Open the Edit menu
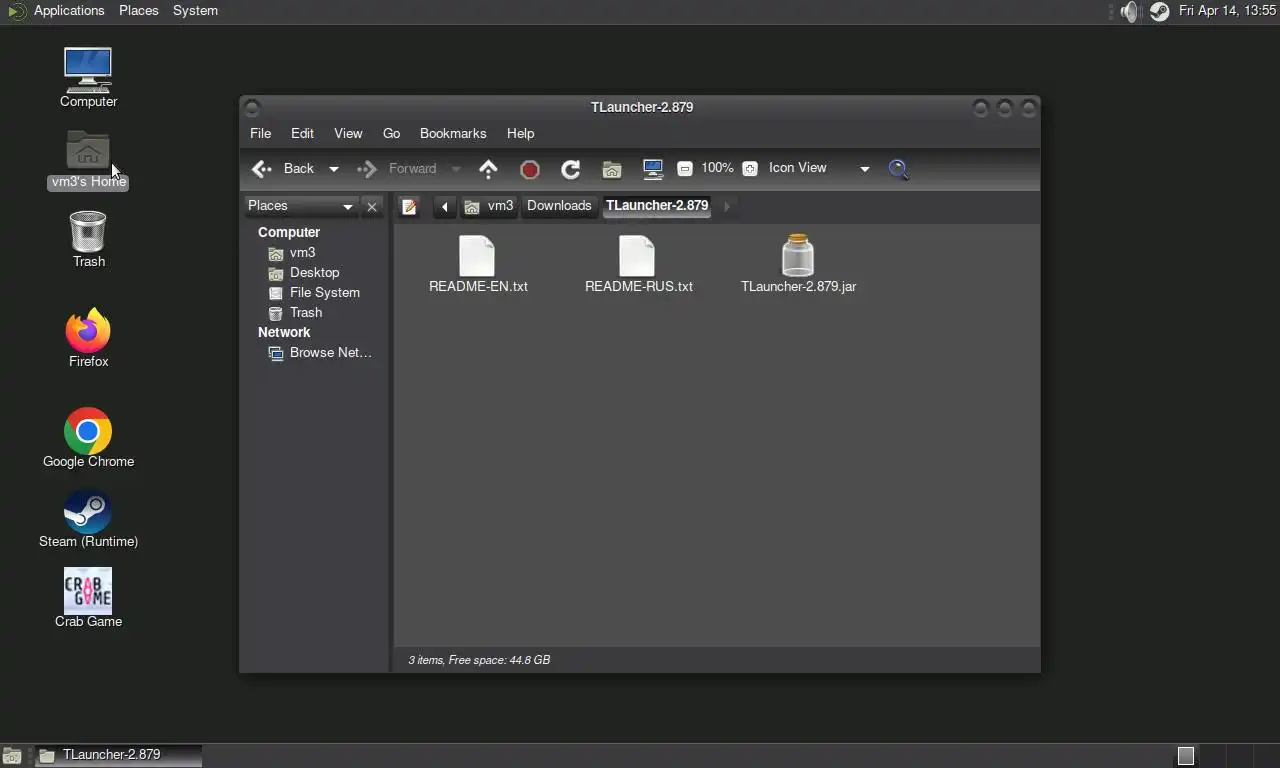 coord(302,133)
